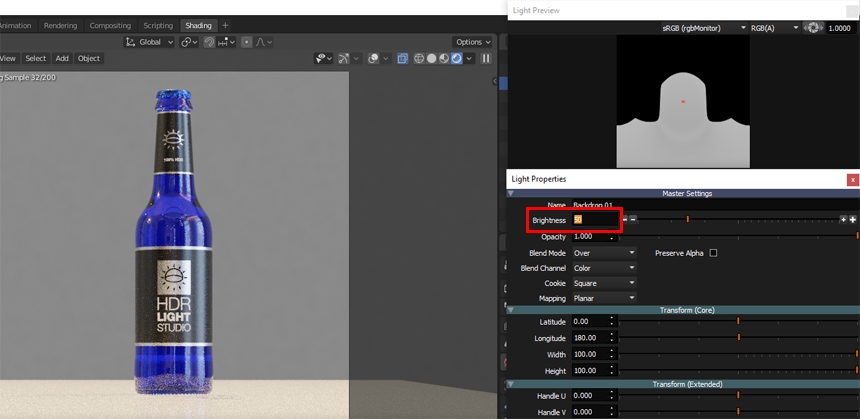This screenshot has width=860, height=419.
Task: Enable the Preserve Alpha checkbox
Action: pyautogui.click(x=713, y=253)
